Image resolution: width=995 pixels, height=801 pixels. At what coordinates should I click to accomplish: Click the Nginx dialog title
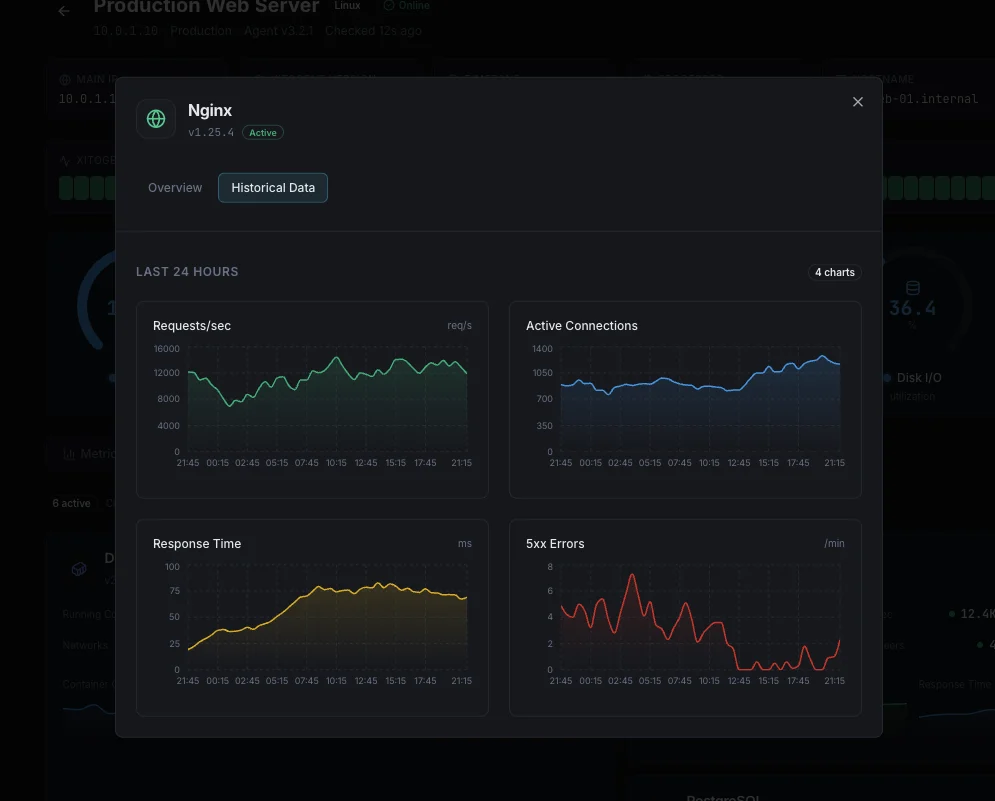[210, 110]
